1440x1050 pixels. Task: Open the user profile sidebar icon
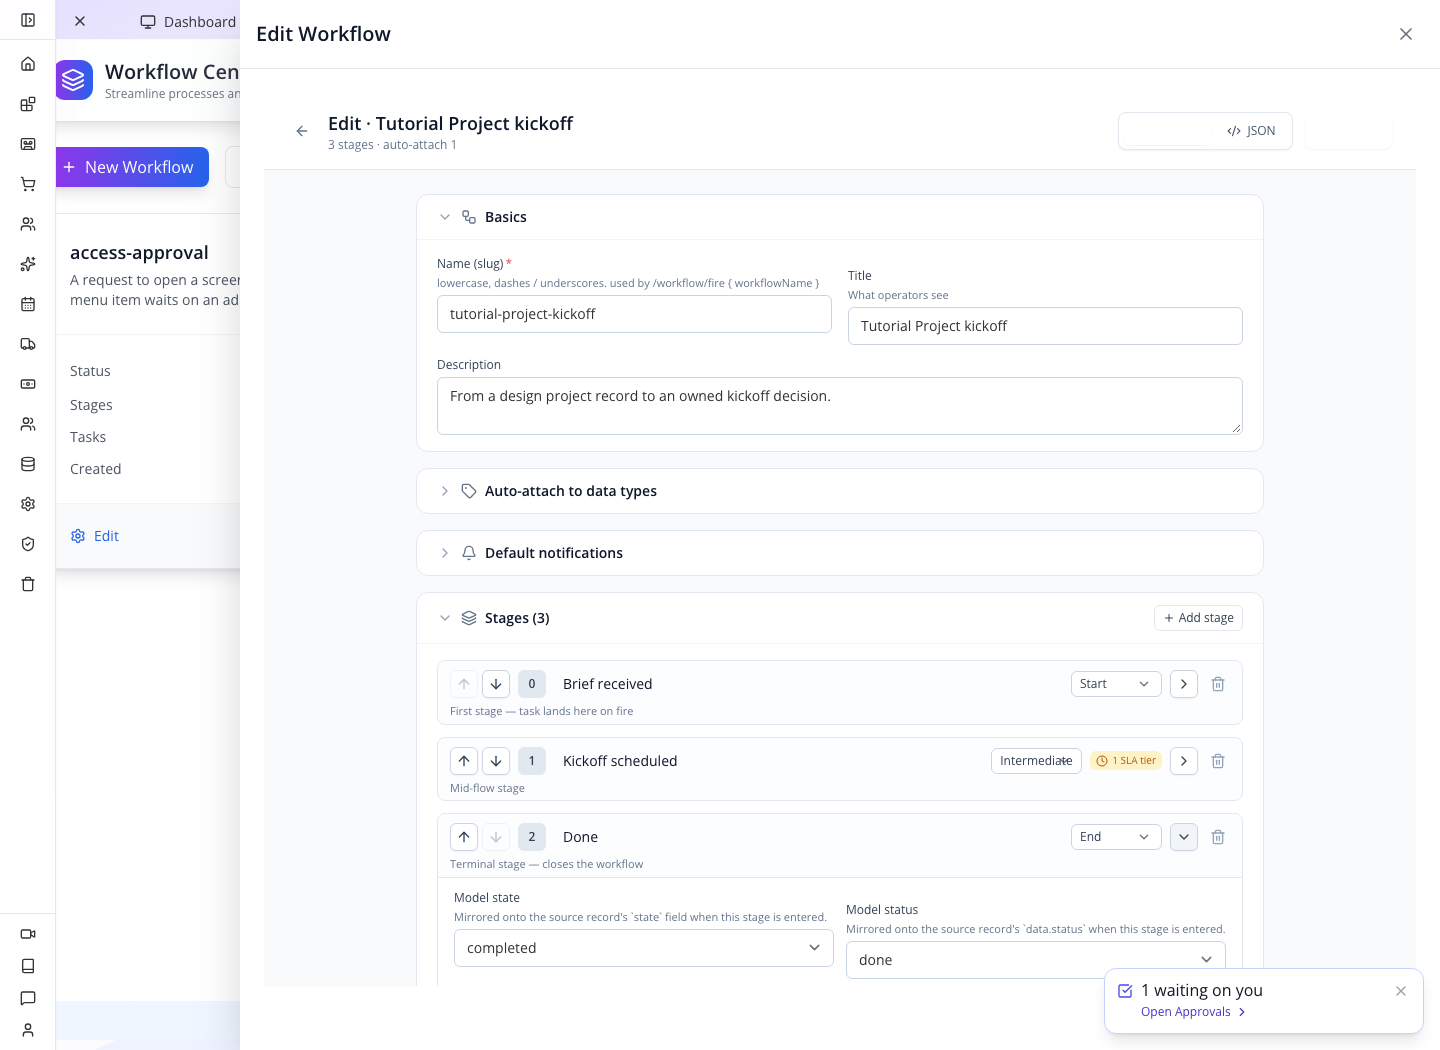[x=28, y=1030]
